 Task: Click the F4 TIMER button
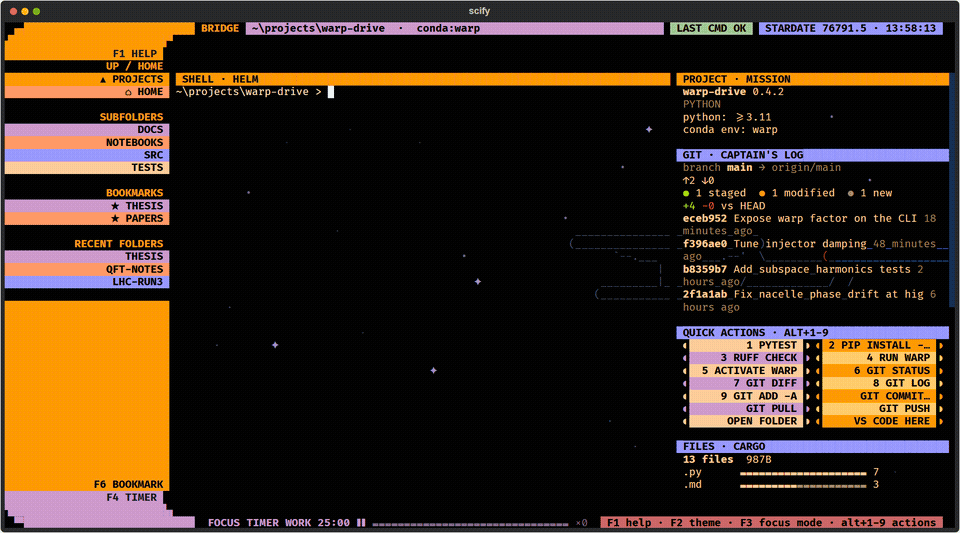pos(132,498)
